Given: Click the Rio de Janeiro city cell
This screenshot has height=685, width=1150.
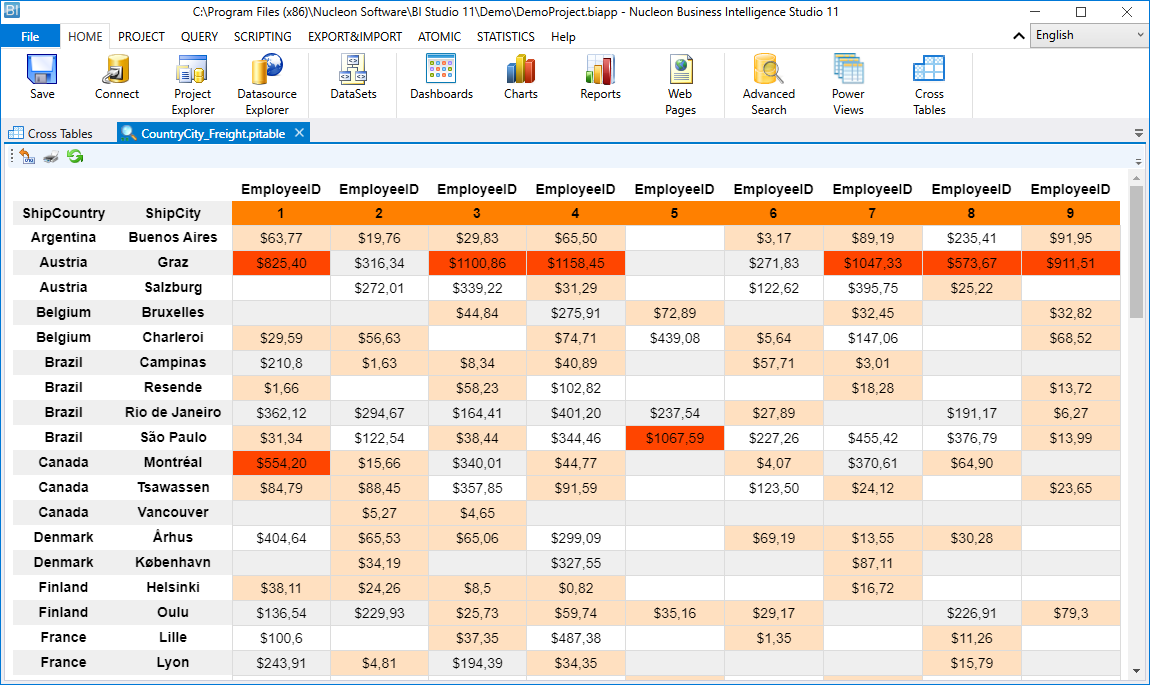Looking at the screenshot, I should [173, 412].
